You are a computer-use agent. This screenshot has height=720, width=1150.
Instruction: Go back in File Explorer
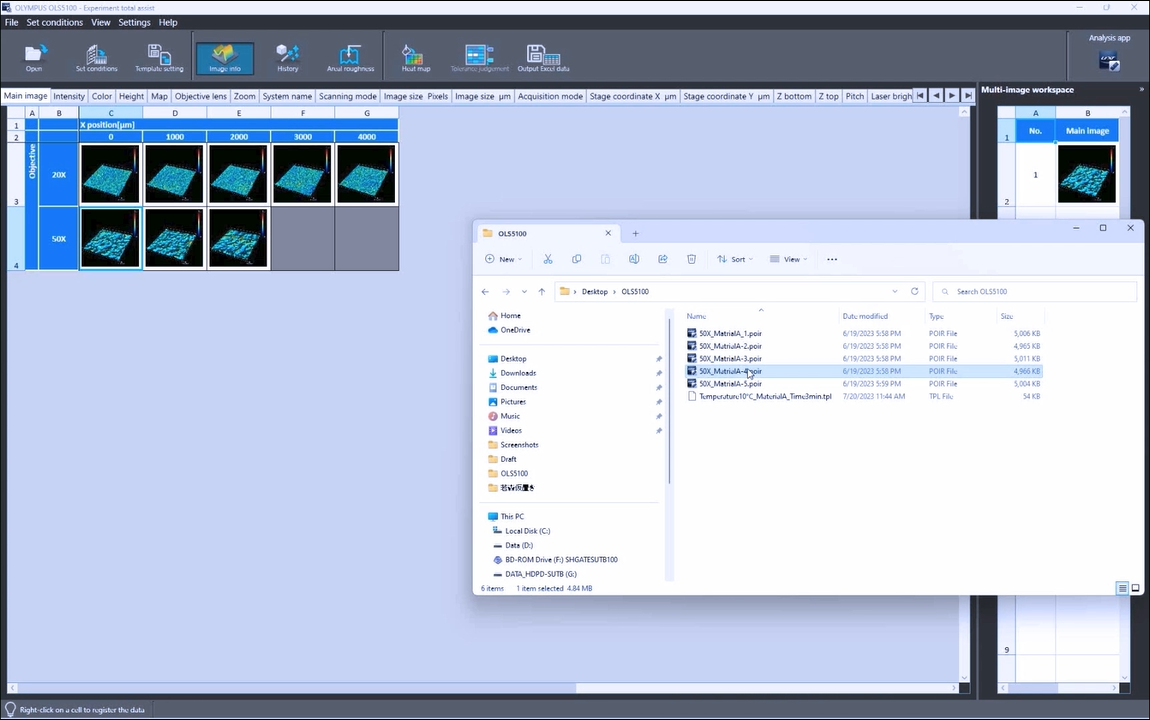click(486, 291)
